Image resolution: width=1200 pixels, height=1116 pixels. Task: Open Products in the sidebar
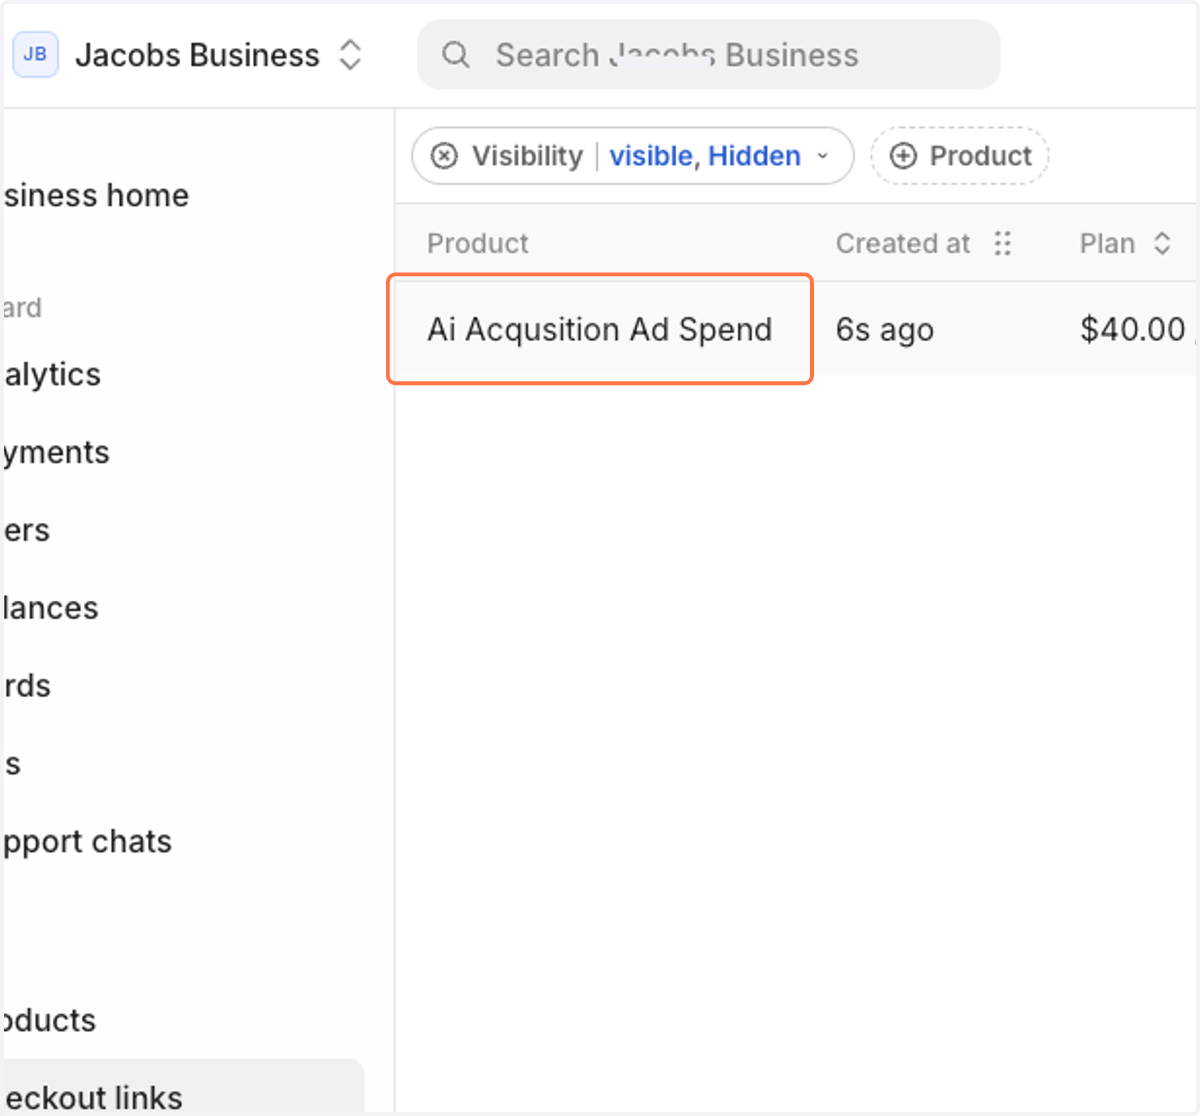point(48,1020)
